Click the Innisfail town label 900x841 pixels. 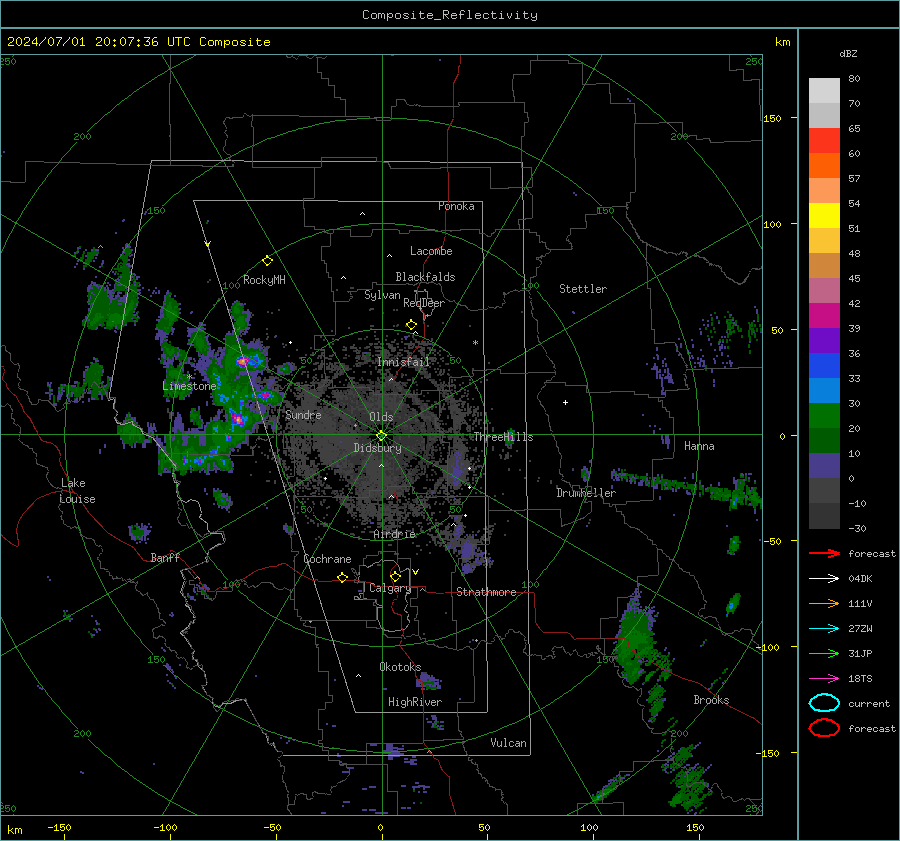point(403,362)
